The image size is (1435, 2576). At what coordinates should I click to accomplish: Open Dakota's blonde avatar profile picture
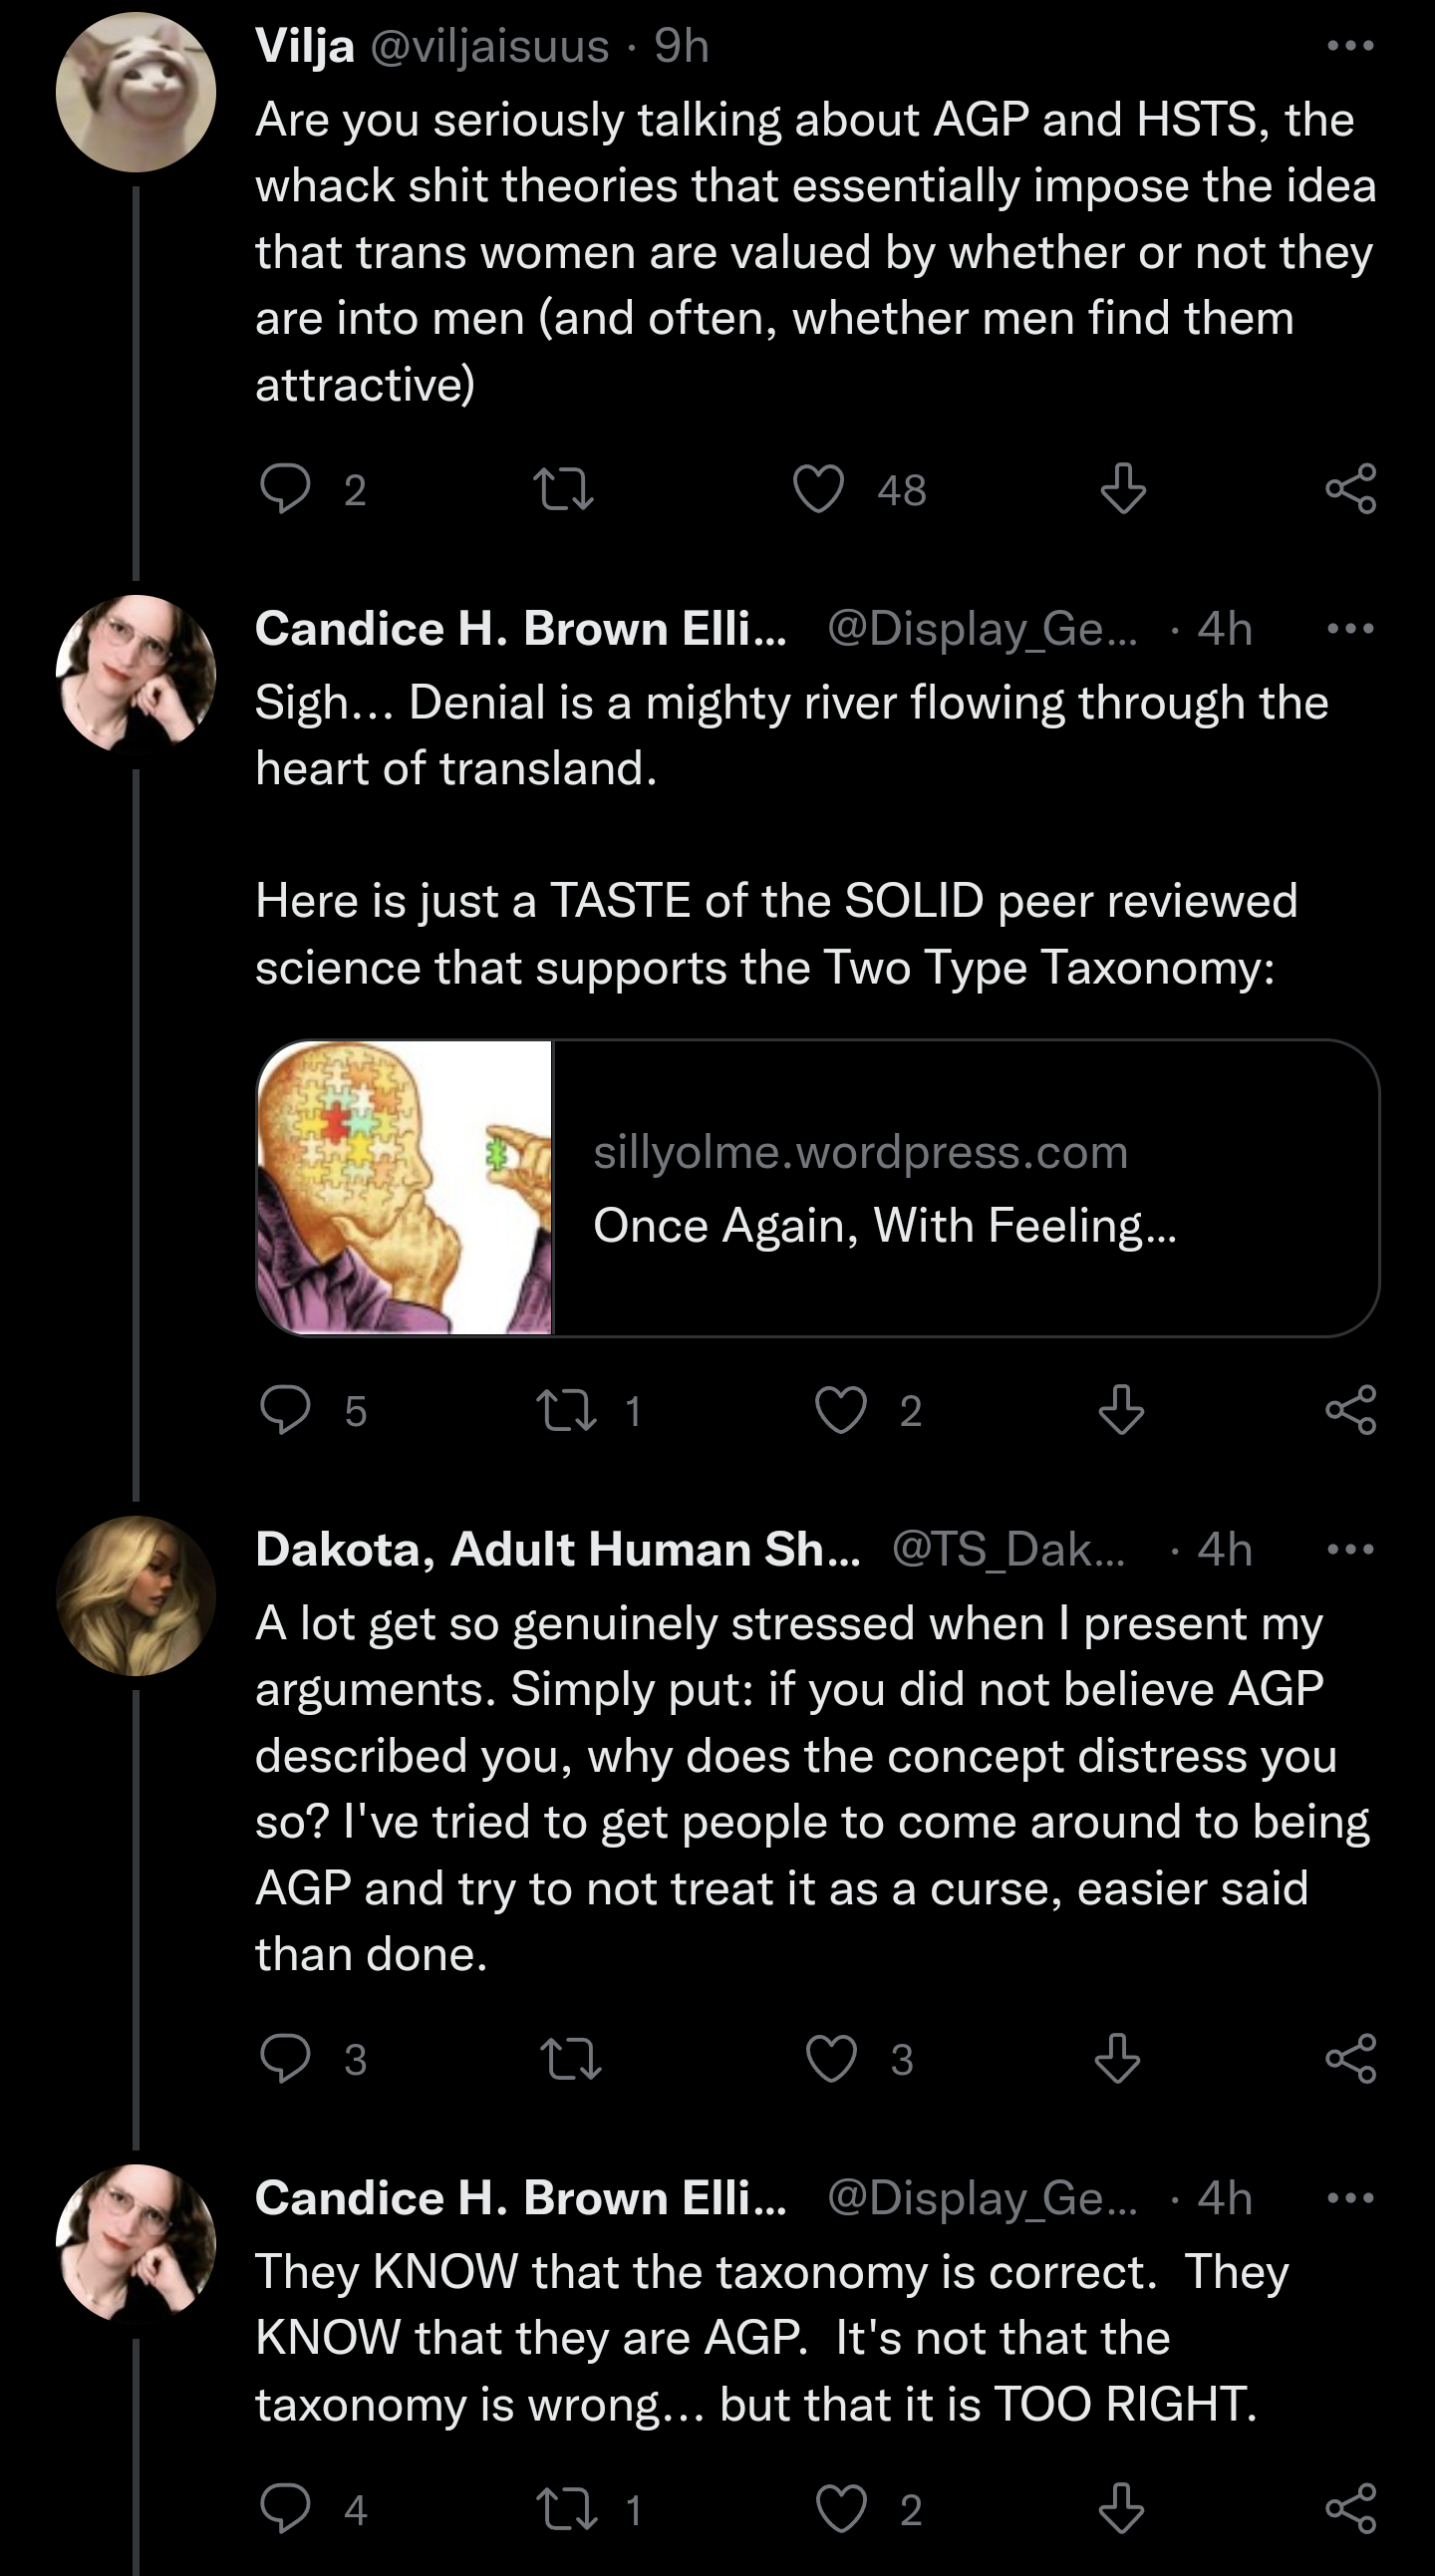[x=136, y=1596]
